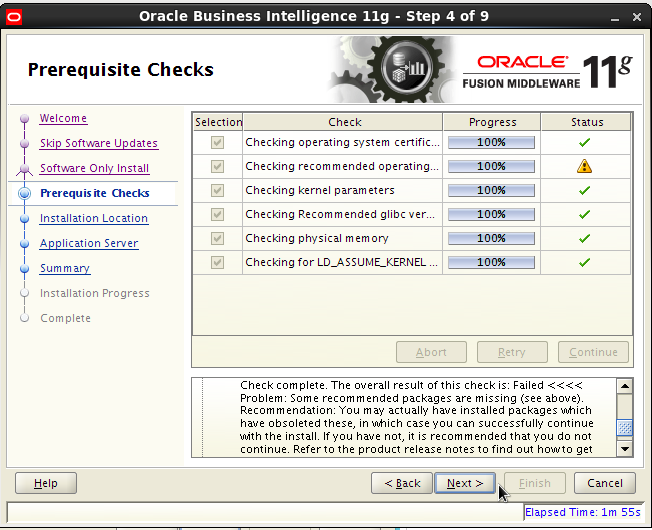Image resolution: width=652 pixels, height=530 pixels.
Task: Click progress bar for operating system certification
Action: pyautogui.click(x=491, y=143)
